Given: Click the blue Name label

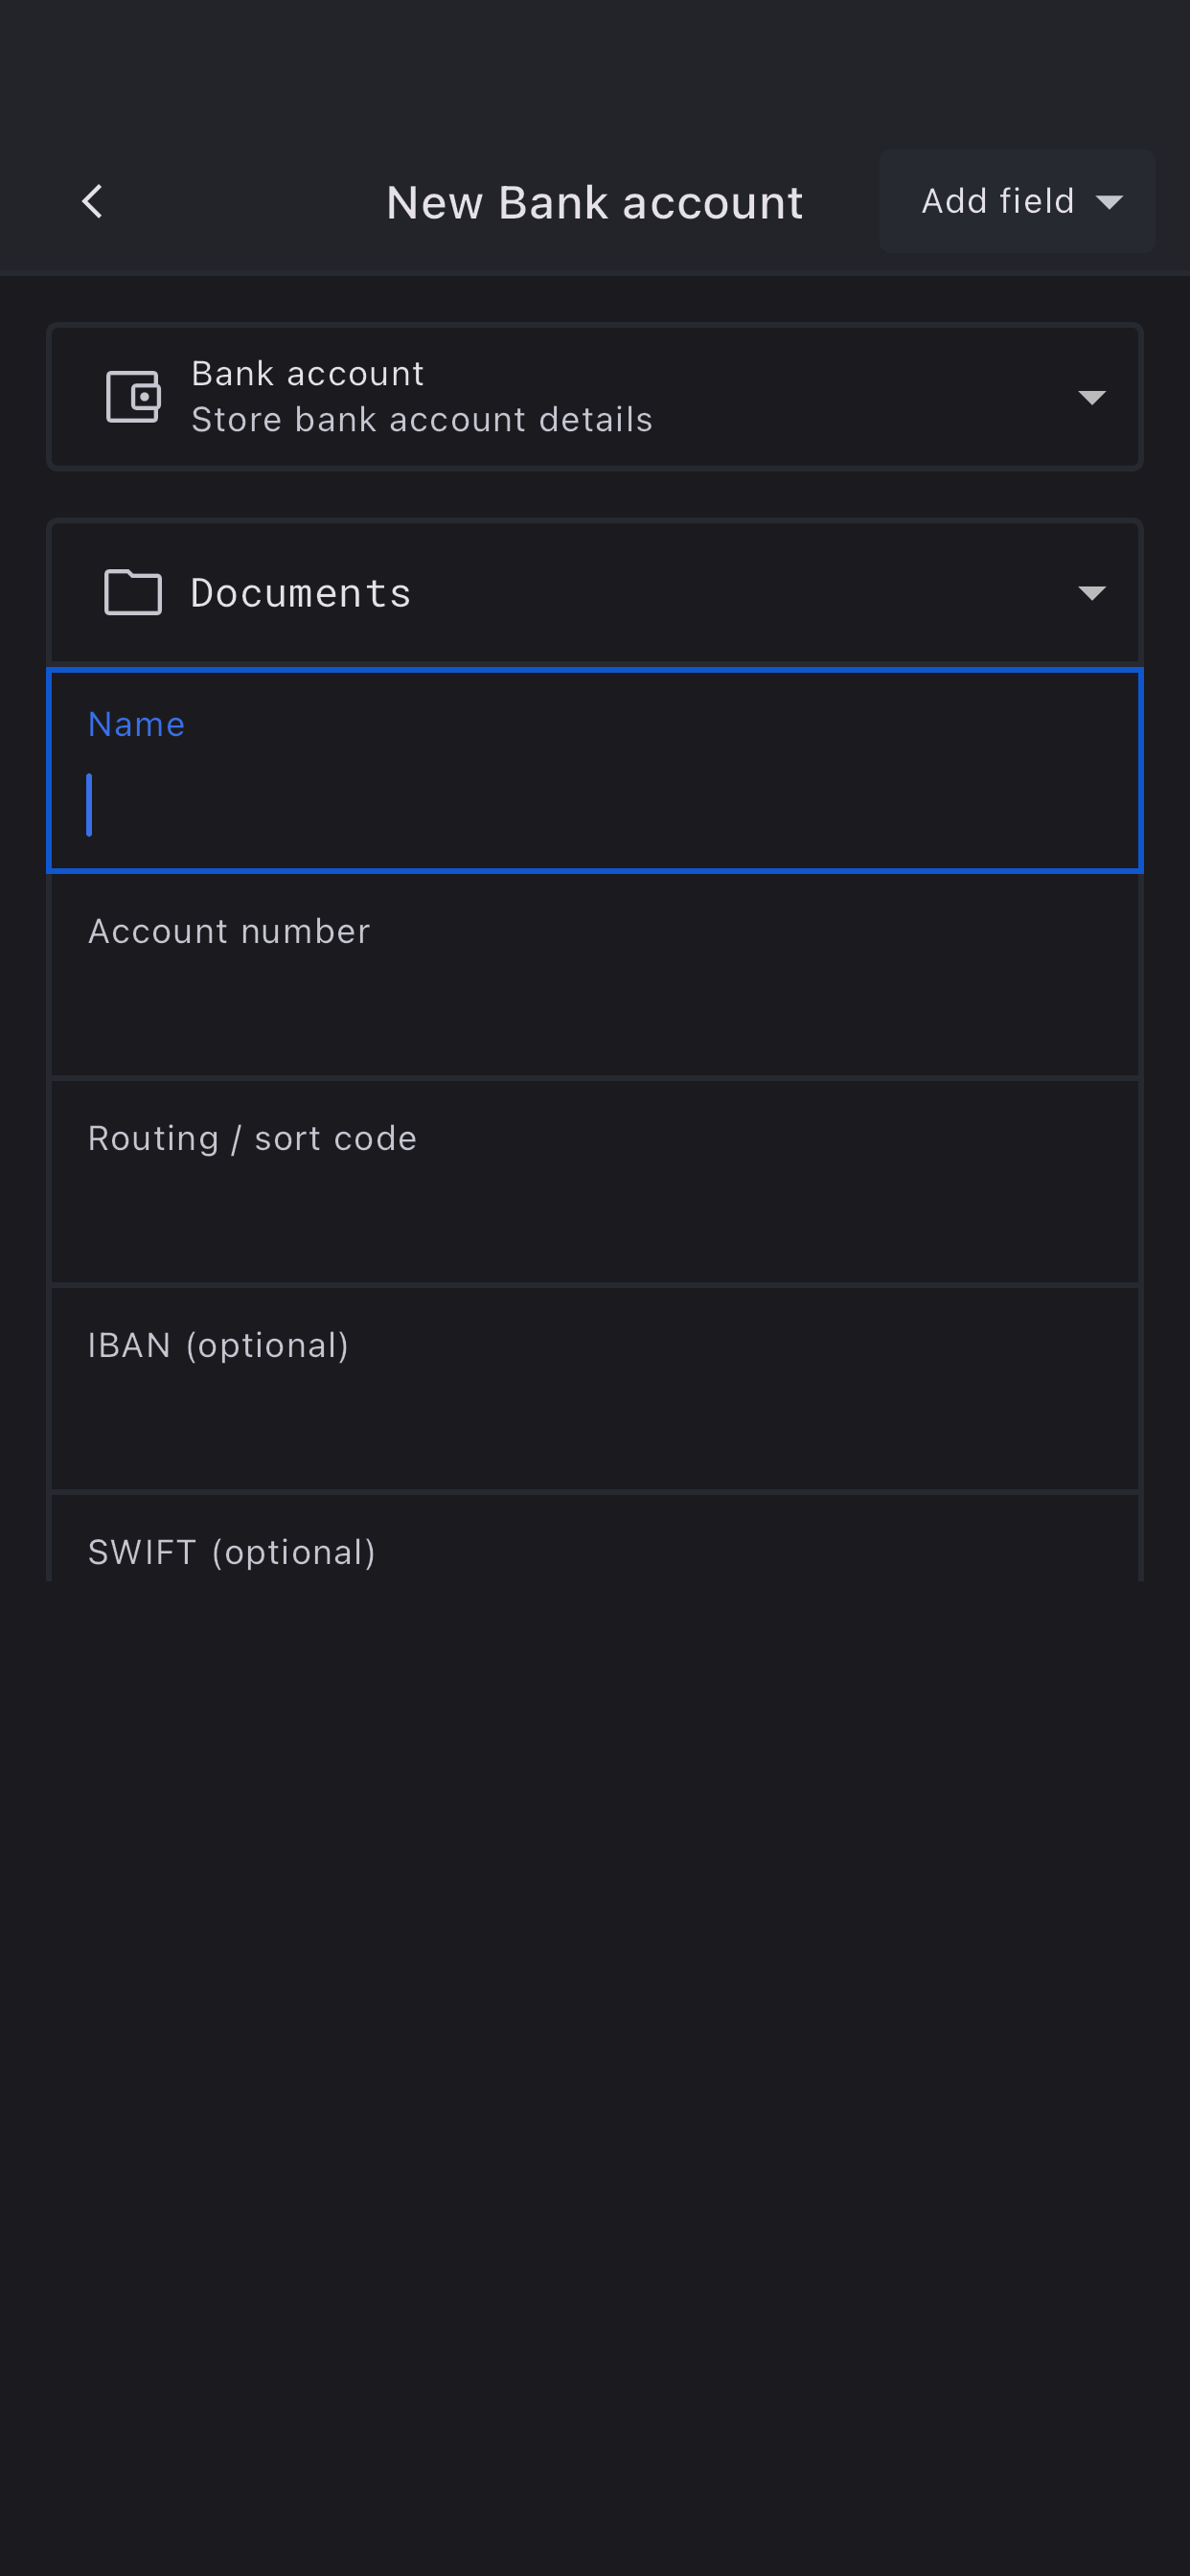Looking at the screenshot, I should tap(136, 724).
